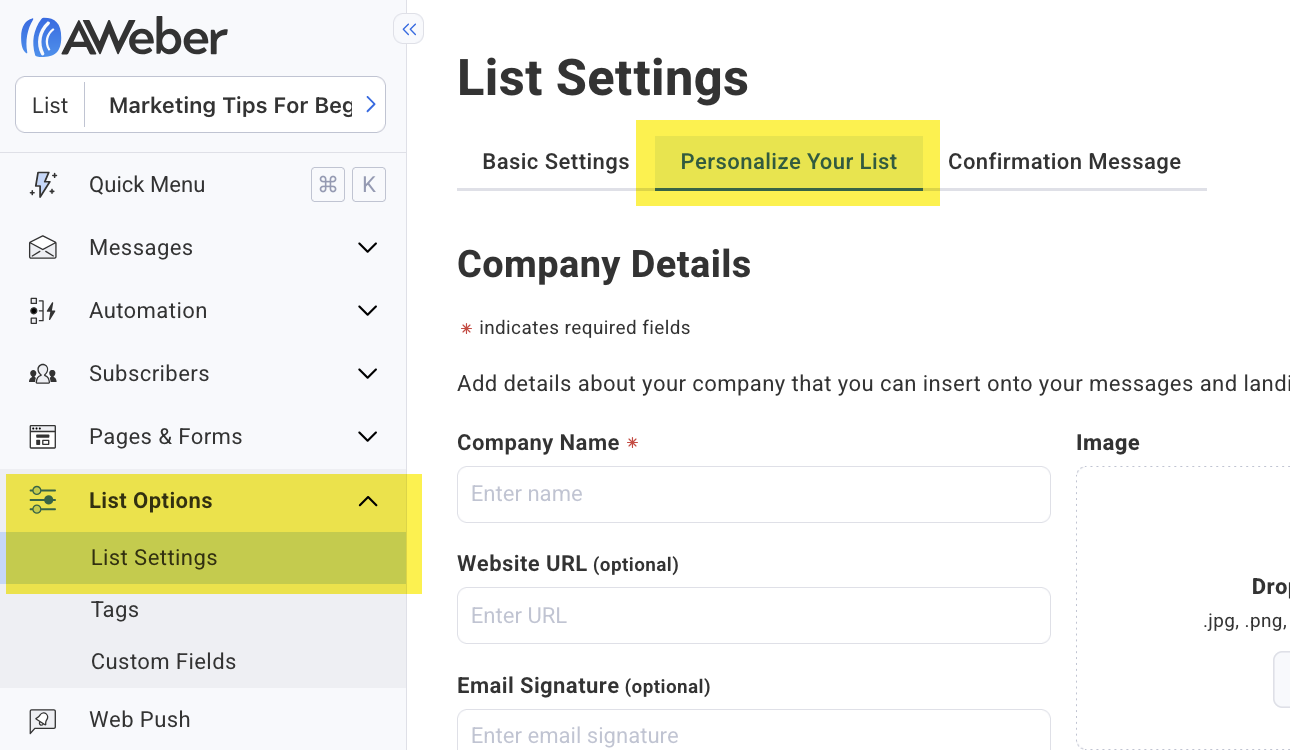The image size is (1290, 750).
Task: Select the Pages & Forms icon
Action: [43, 436]
